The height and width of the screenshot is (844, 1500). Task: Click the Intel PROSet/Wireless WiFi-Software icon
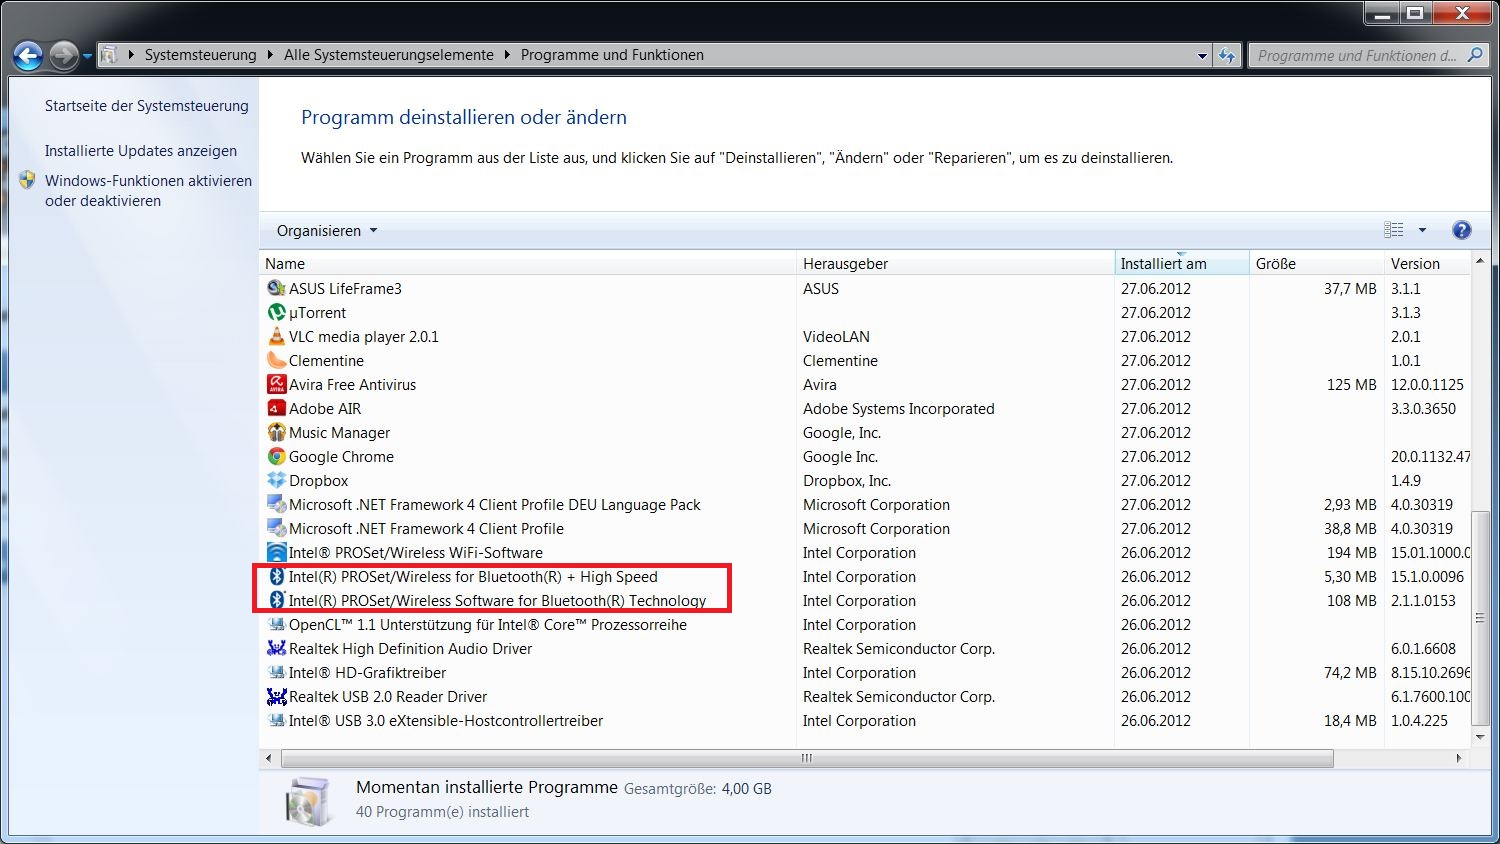pos(277,552)
